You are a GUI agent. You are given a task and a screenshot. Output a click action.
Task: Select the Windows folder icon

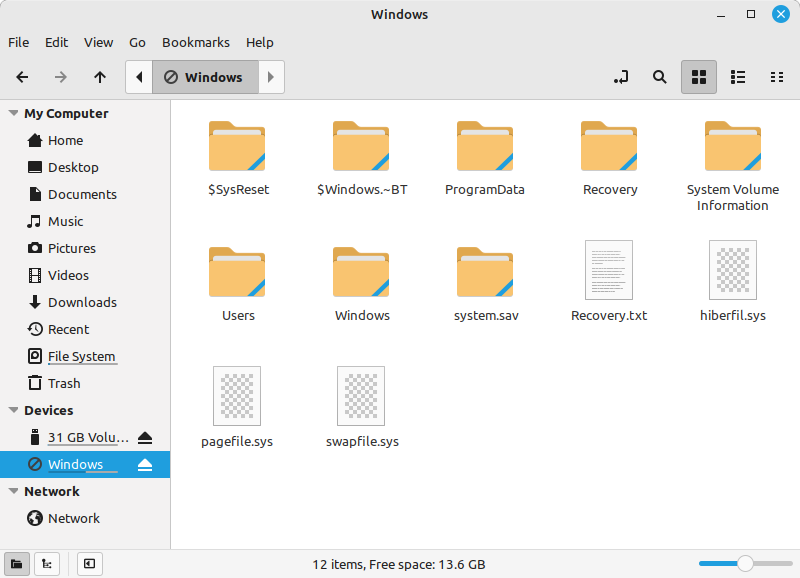click(361, 272)
